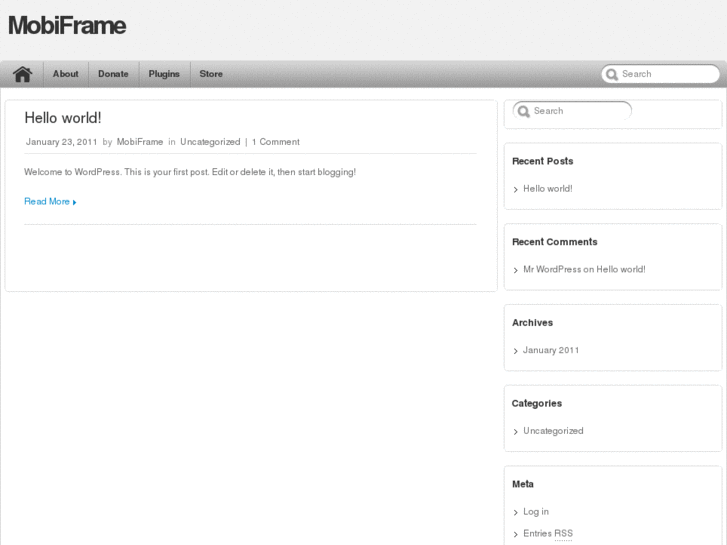Open the January 2011 archive
The width and height of the screenshot is (727, 545).
point(551,350)
